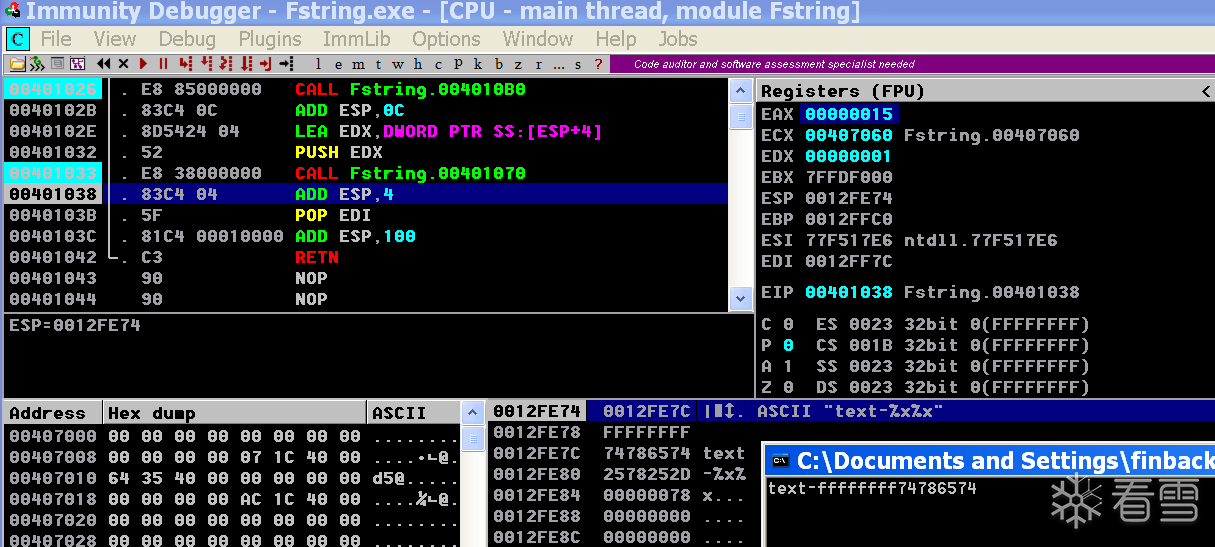Click the cyan C system menu icon
This screenshot has height=547, width=1215.
tap(17, 39)
